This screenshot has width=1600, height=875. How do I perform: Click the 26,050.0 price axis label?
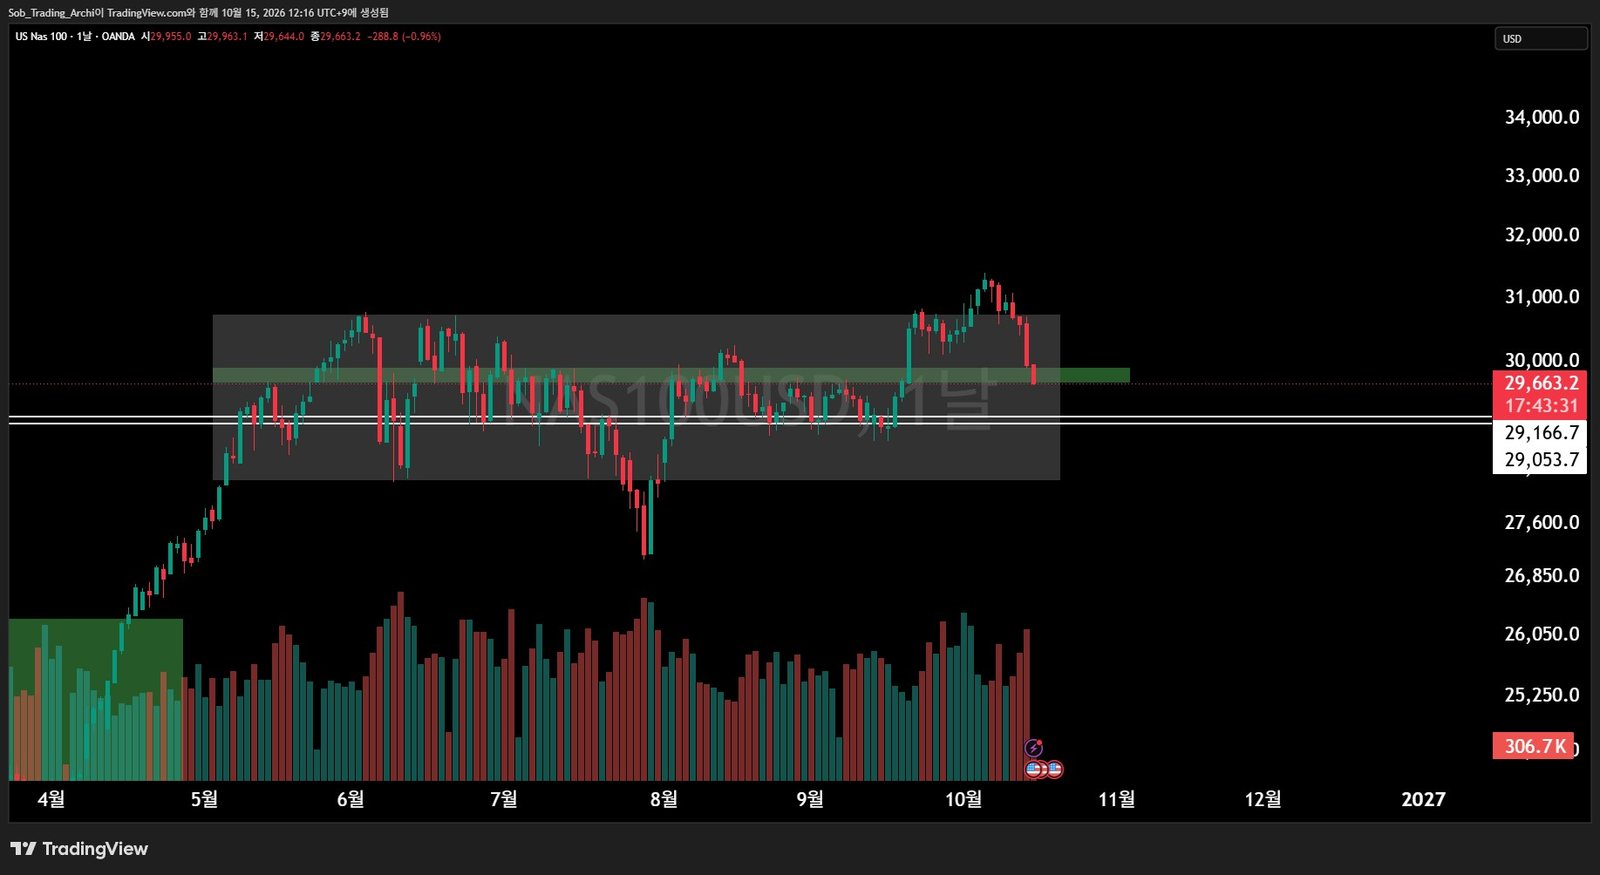point(1542,633)
